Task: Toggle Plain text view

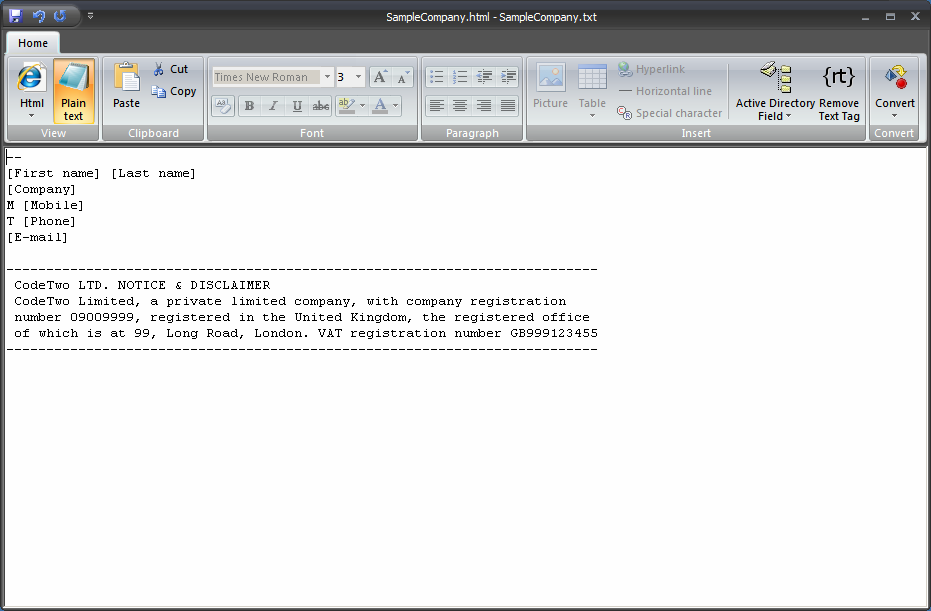Action: click(74, 91)
